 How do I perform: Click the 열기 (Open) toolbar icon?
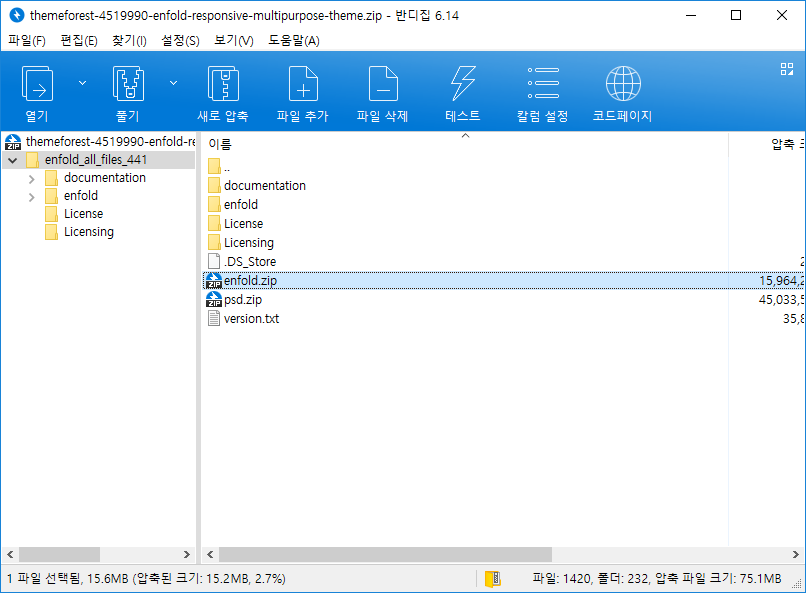tap(37, 85)
